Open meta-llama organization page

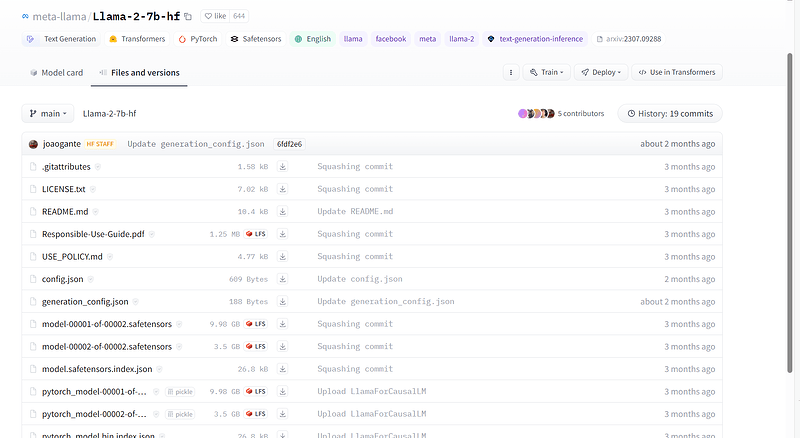[59, 16]
